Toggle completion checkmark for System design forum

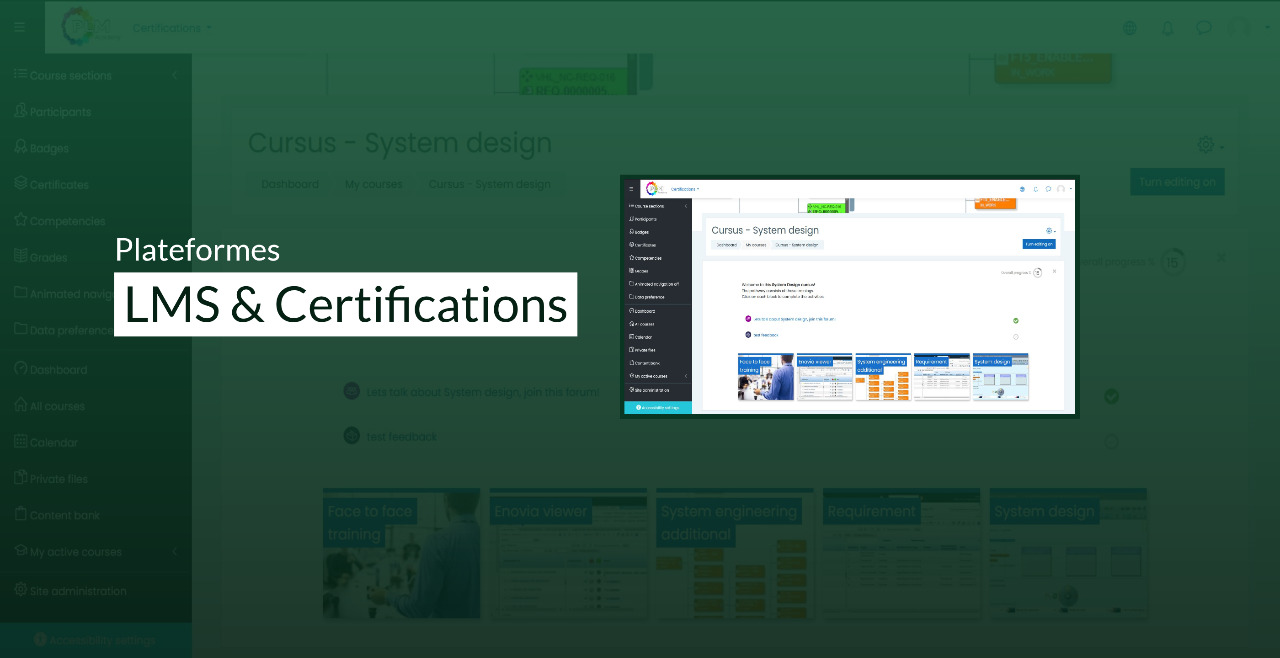pyautogui.click(x=1111, y=396)
